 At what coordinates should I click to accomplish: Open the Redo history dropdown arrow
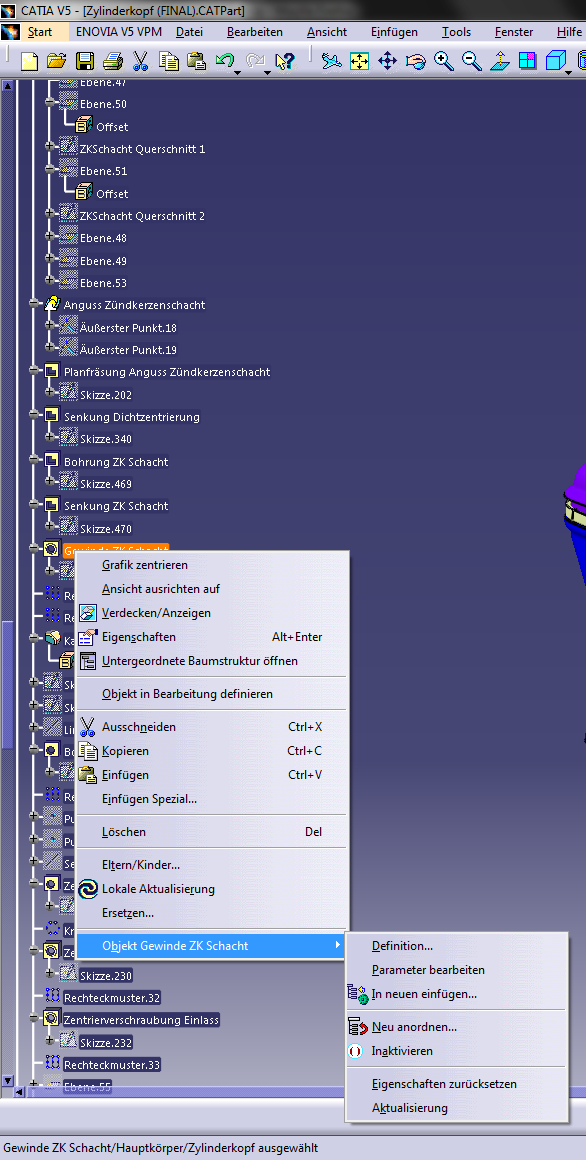tap(267, 72)
